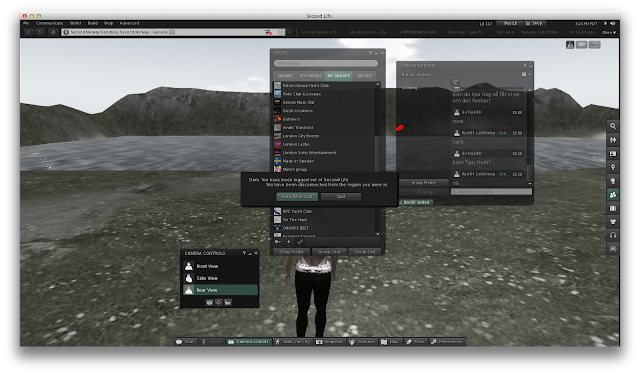
Task: Click Group Profile button in People panel
Action: 291,252
